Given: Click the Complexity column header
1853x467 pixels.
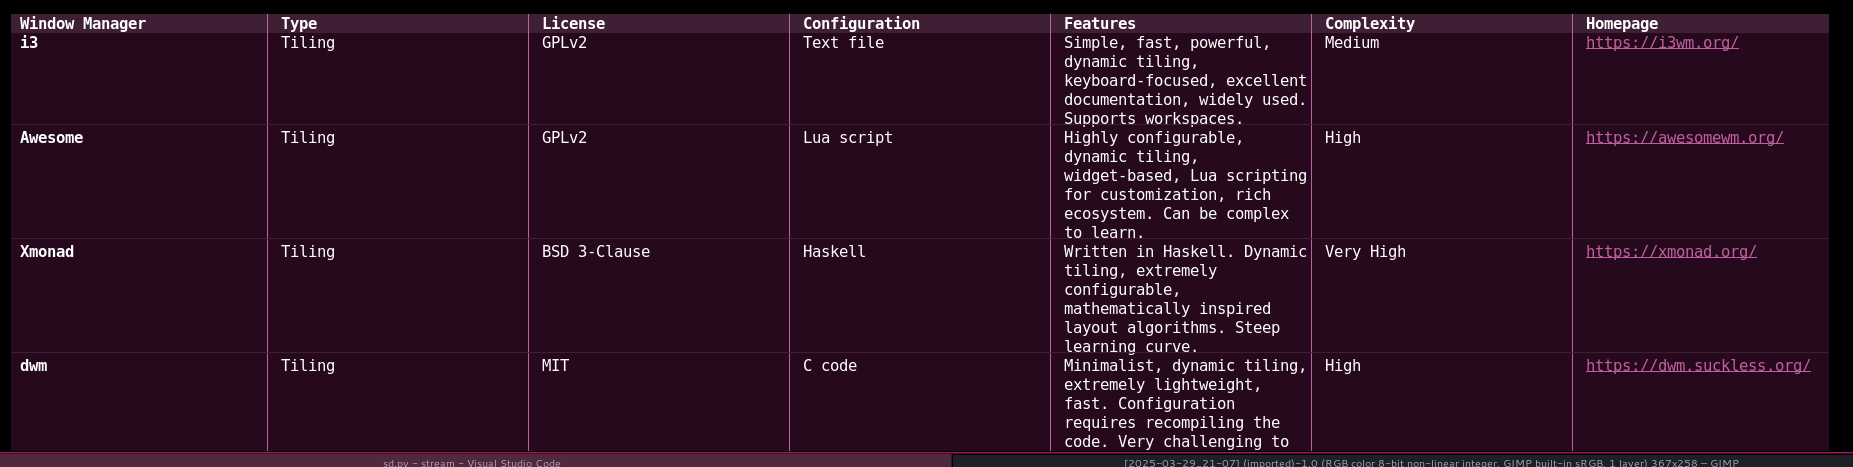Looking at the screenshot, I should click(1369, 24).
